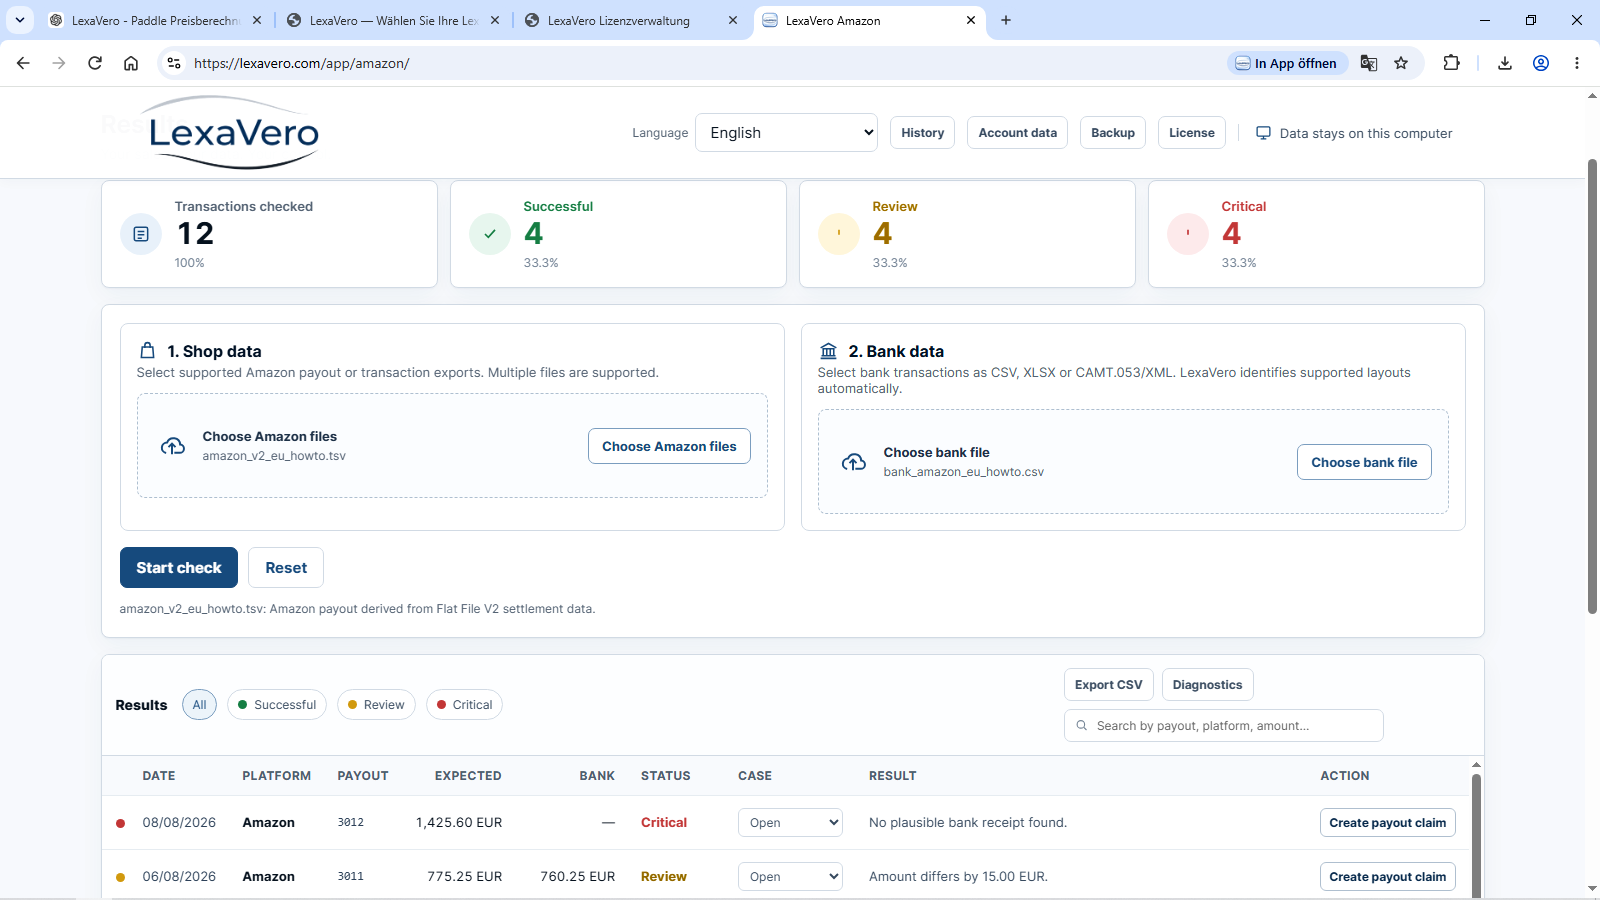Open Case dropdown for payout 3012

point(790,823)
